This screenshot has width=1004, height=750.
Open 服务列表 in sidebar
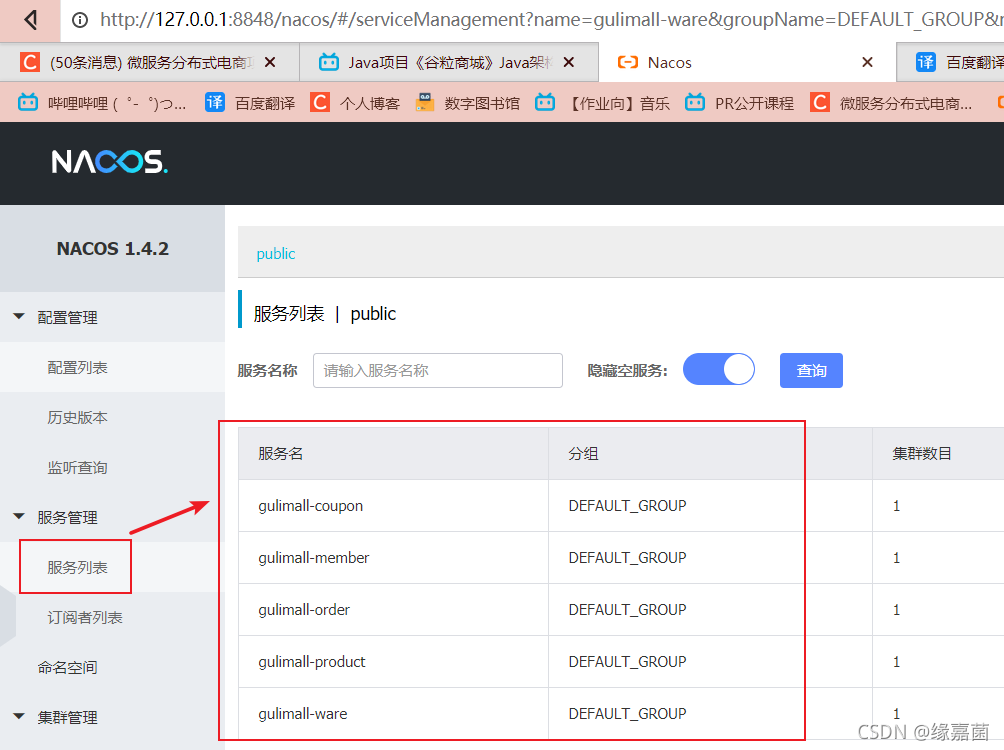(x=77, y=567)
